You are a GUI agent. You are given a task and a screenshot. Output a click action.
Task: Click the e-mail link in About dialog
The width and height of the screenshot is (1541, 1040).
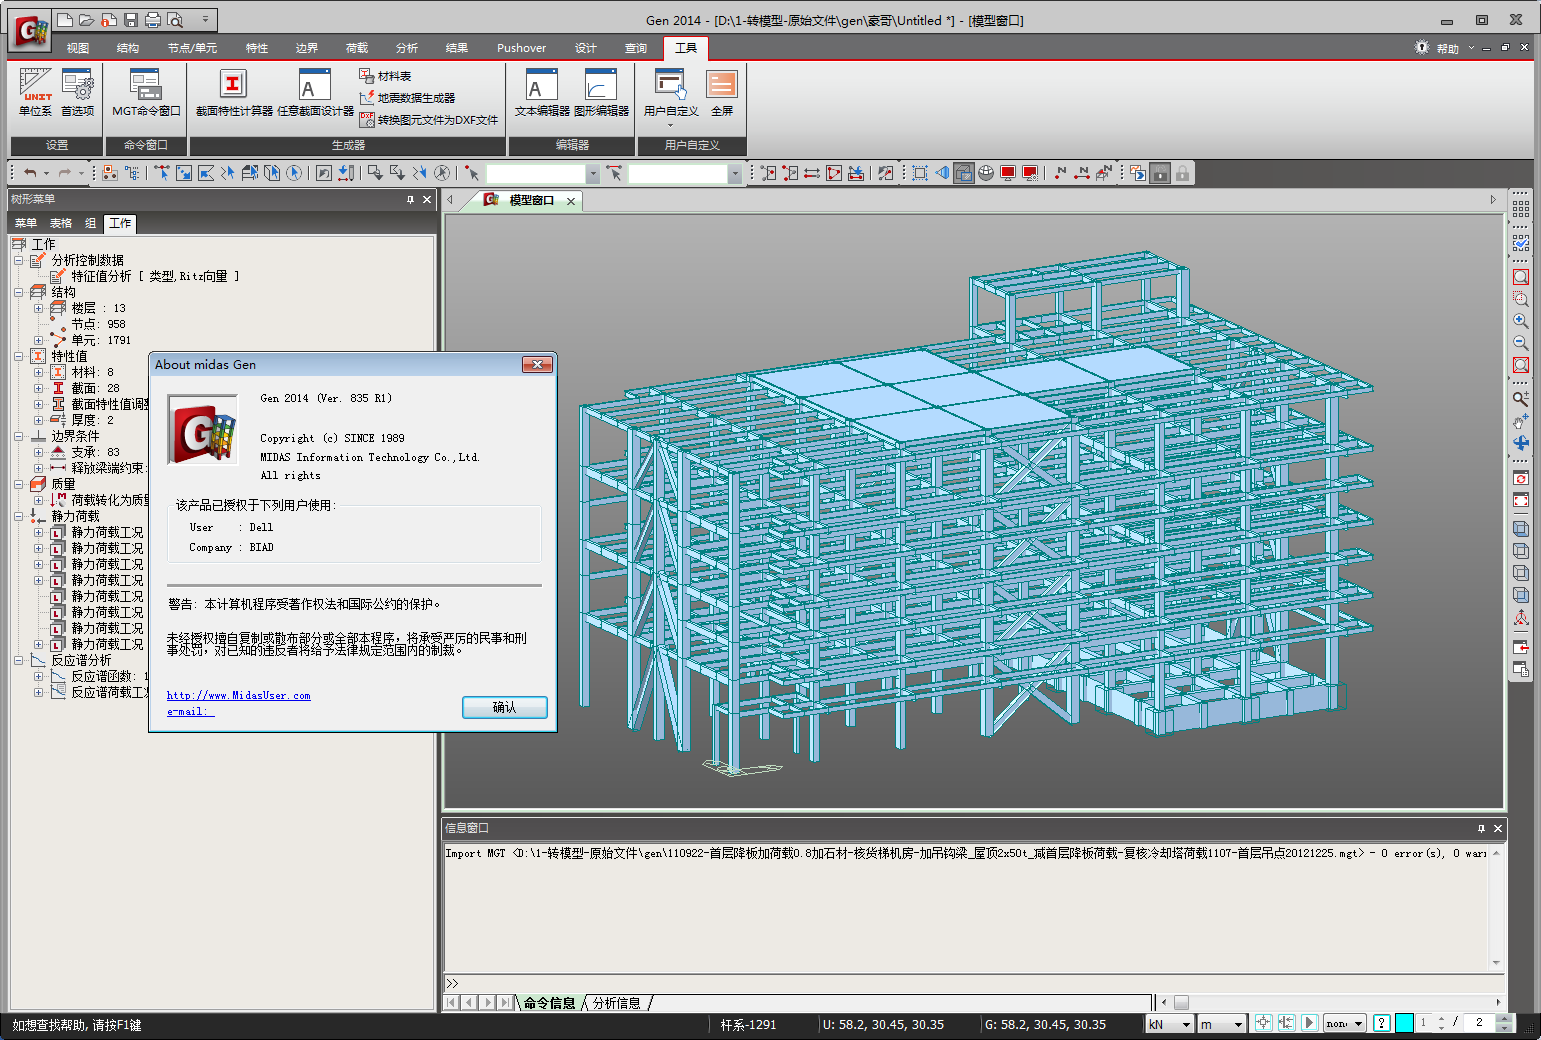(190, 712)
